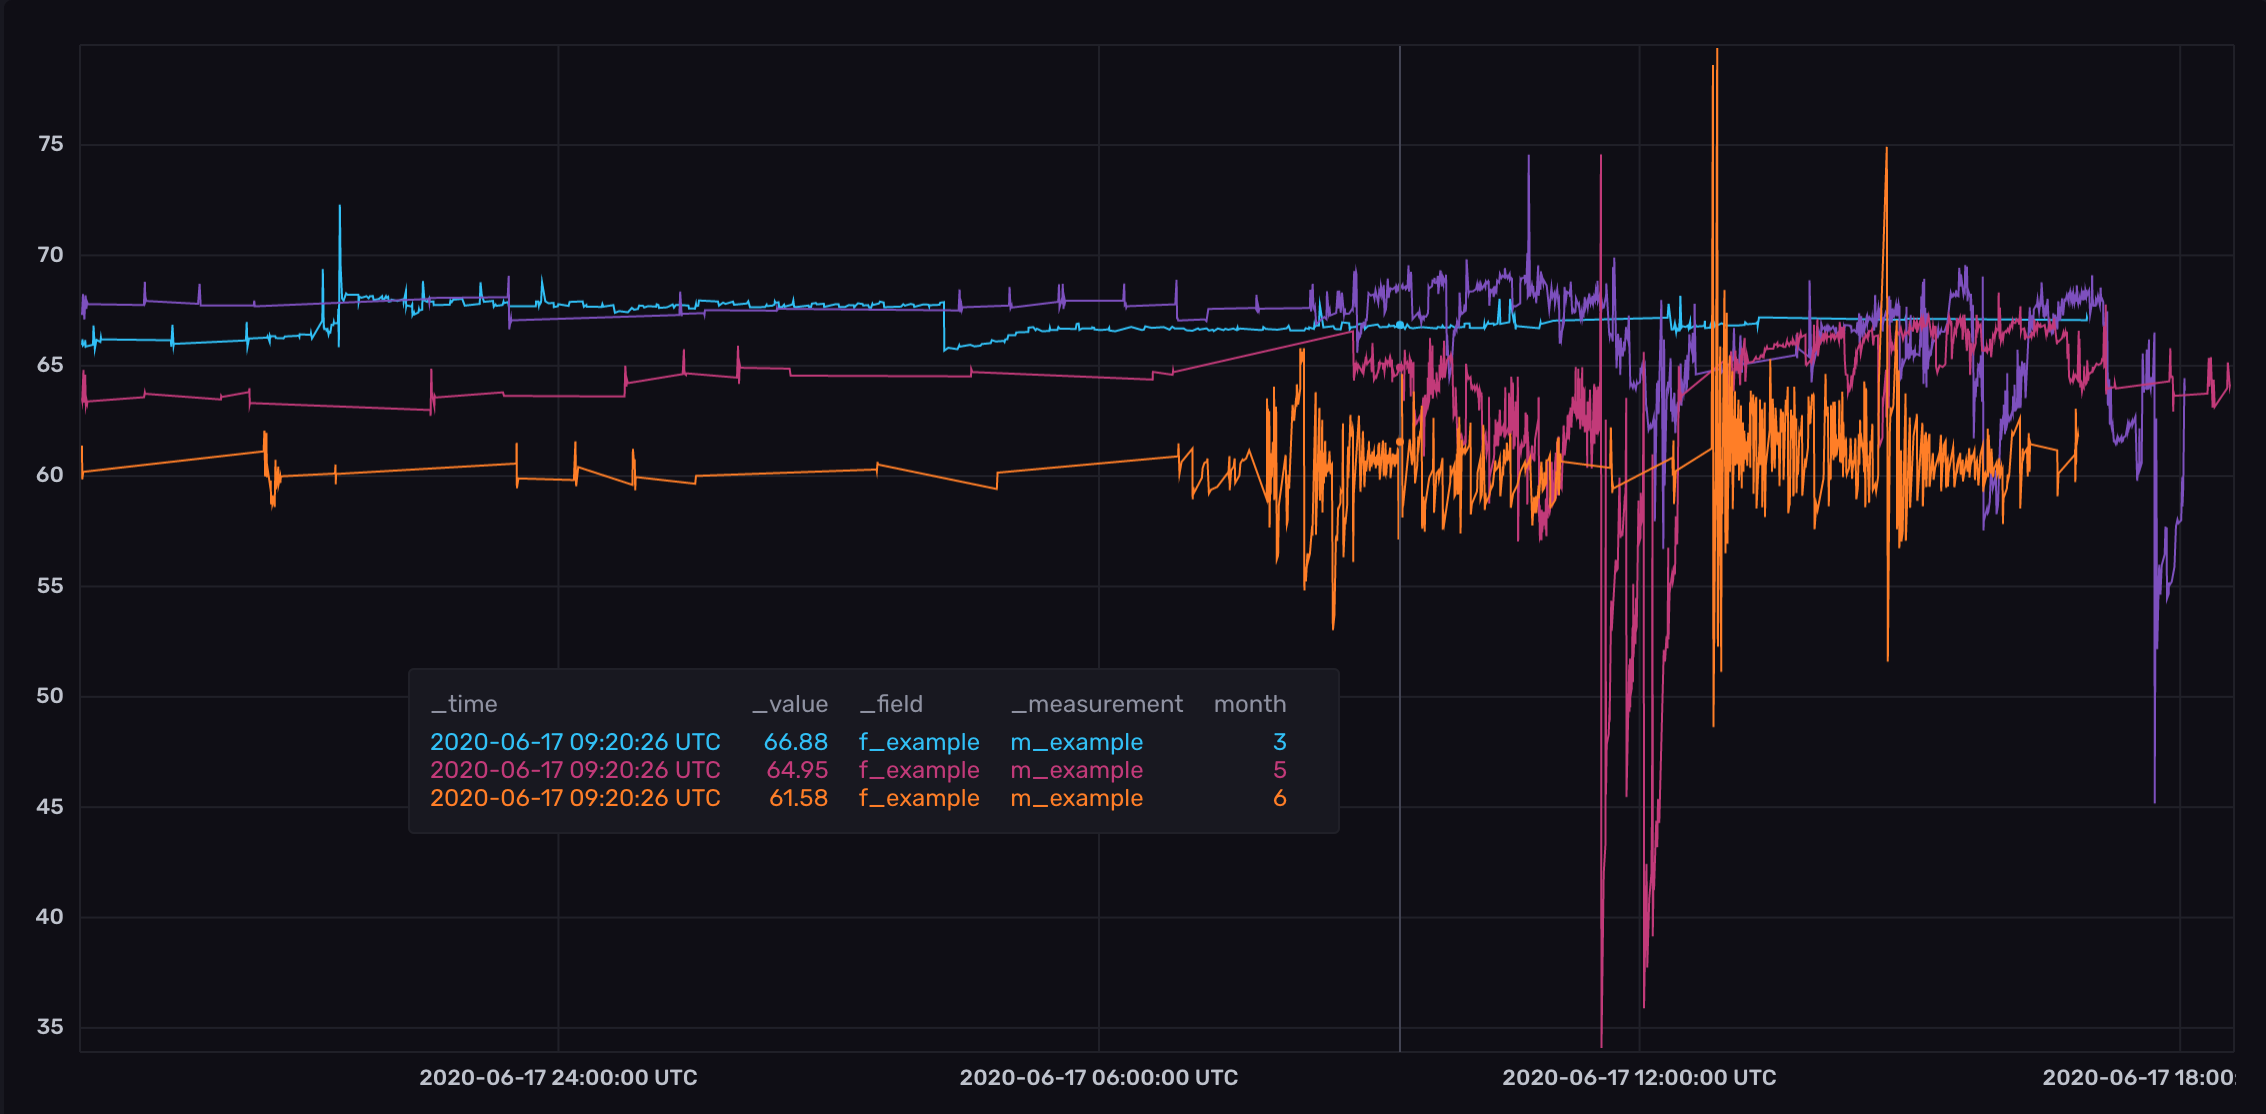Image resolution: width=2266 pixels, height=1114 pixels.
Task: Click the orange f_example field text
Action: point(919,798)
